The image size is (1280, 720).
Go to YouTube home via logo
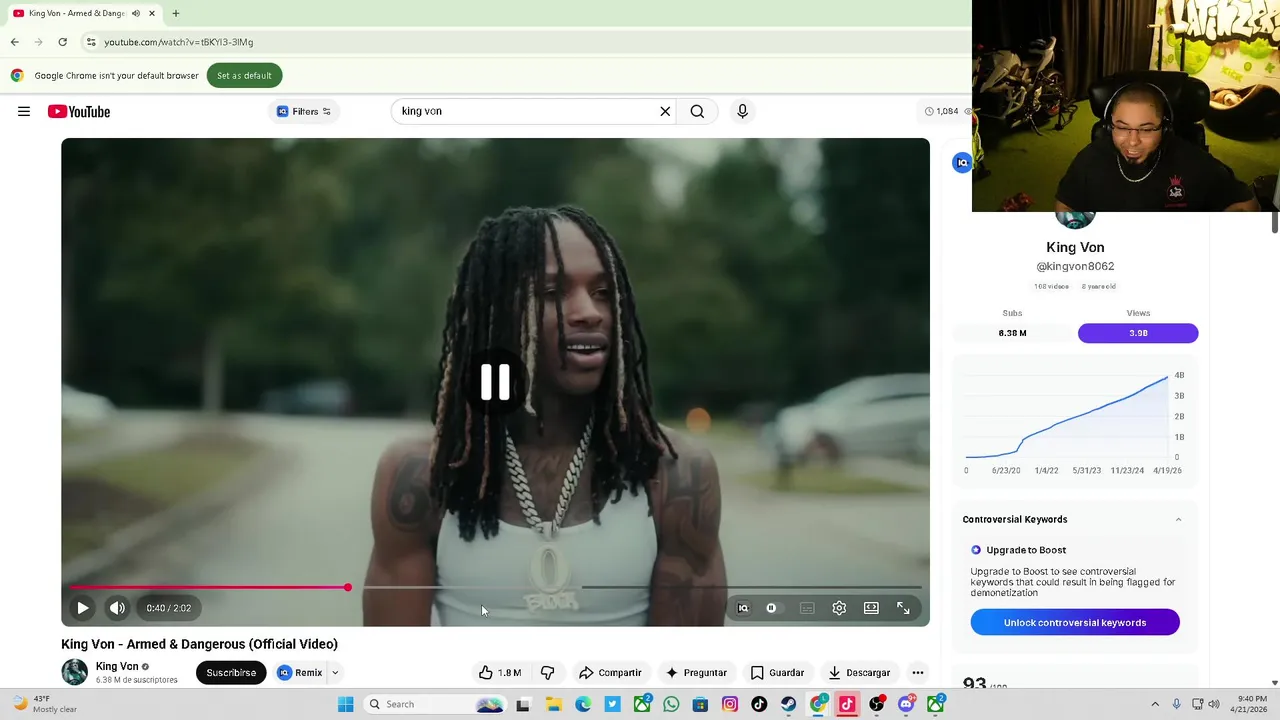click(79, 111)
